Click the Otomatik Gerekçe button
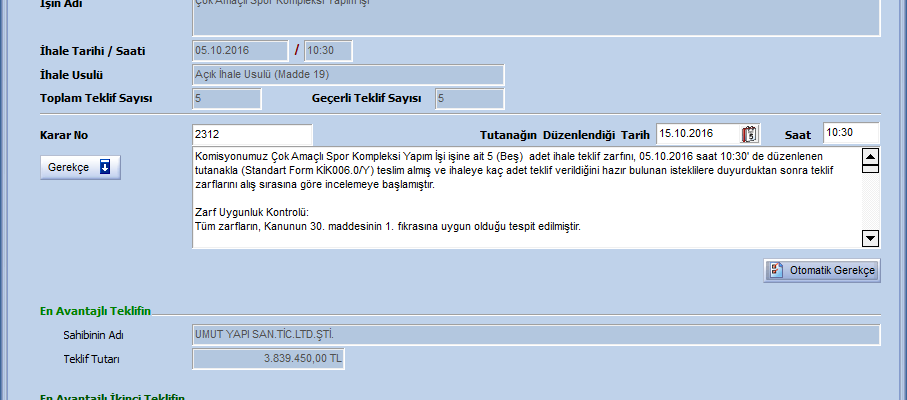 tap(822, 271)
